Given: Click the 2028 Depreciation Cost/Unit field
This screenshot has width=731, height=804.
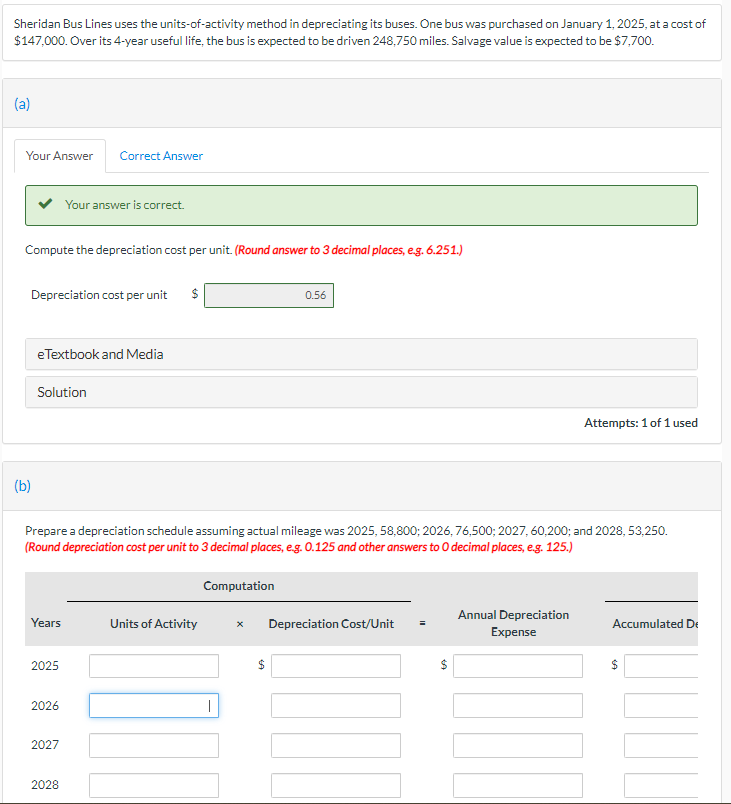Looking at the screenshot, I should [336, 785].
